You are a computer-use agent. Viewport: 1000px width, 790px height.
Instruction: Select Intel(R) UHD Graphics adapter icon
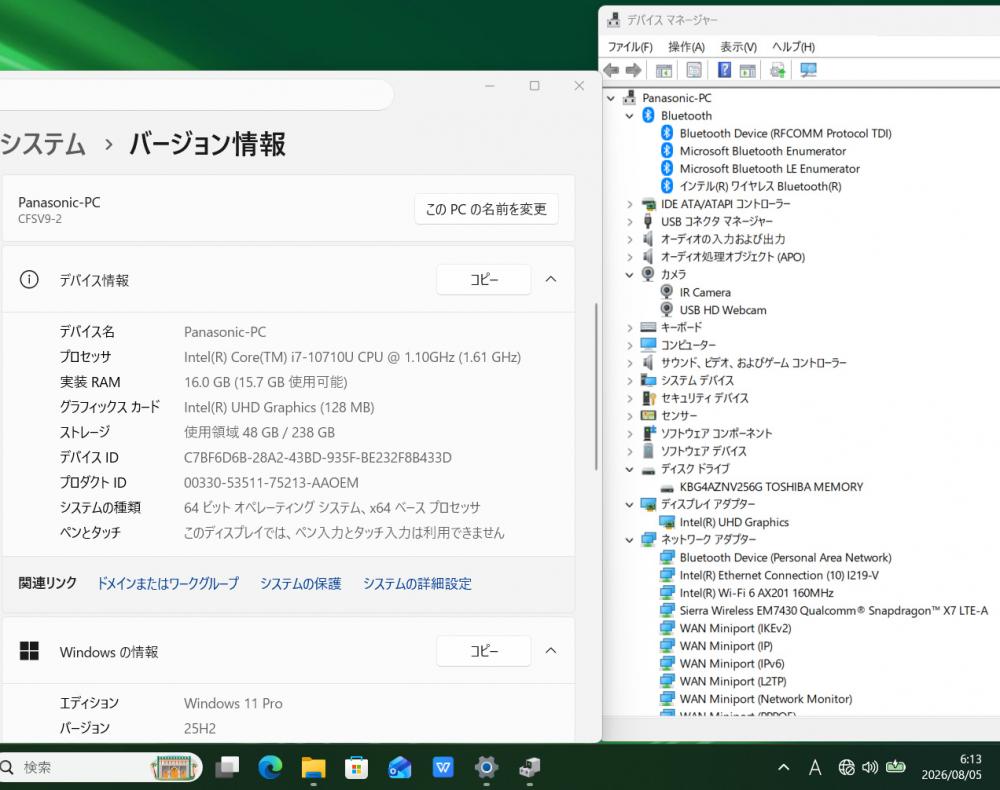pos(667,522)
